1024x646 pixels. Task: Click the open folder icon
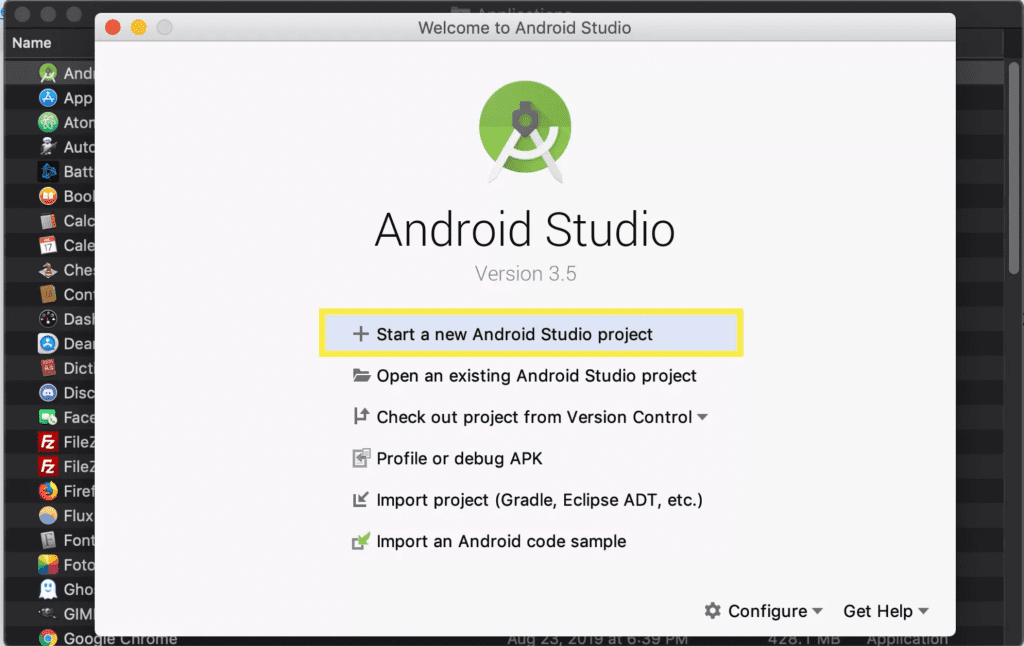[x=361, y=375]
